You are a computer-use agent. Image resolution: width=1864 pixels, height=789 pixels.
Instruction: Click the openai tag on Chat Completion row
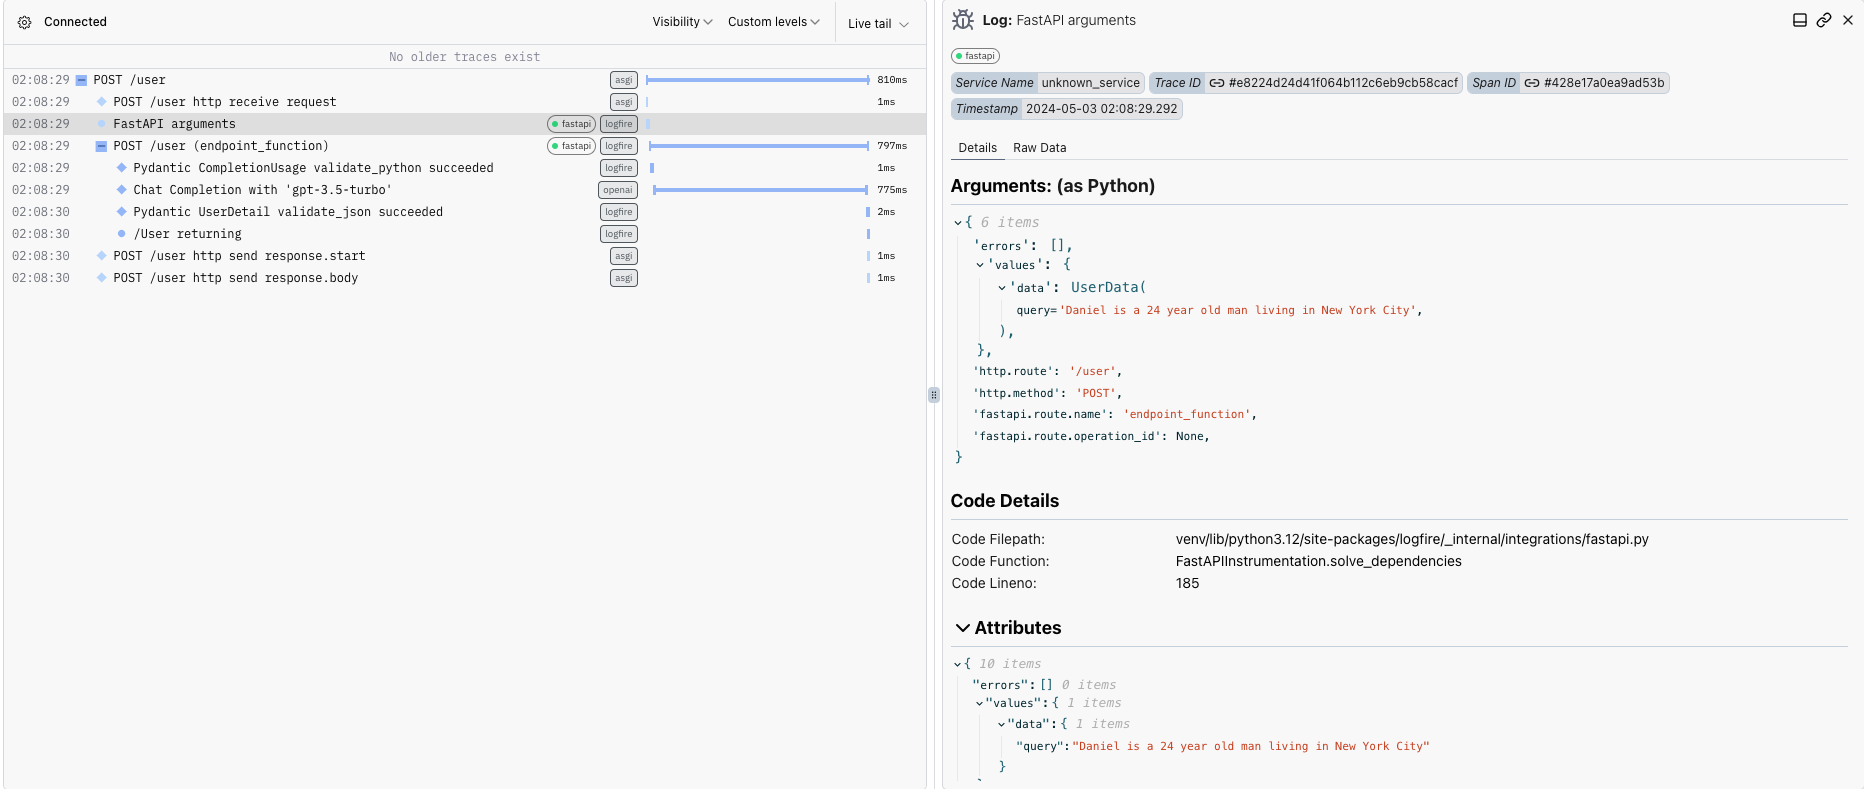618,190
